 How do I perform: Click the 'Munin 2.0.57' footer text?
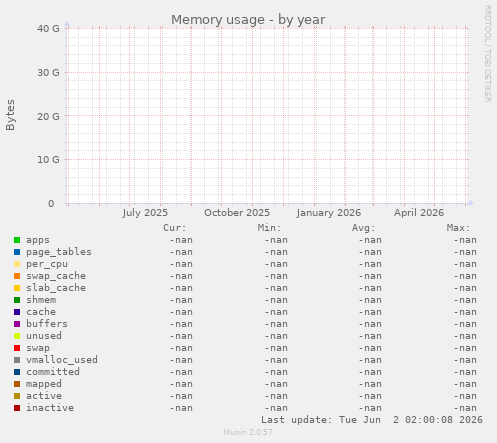tap(248, 432)
